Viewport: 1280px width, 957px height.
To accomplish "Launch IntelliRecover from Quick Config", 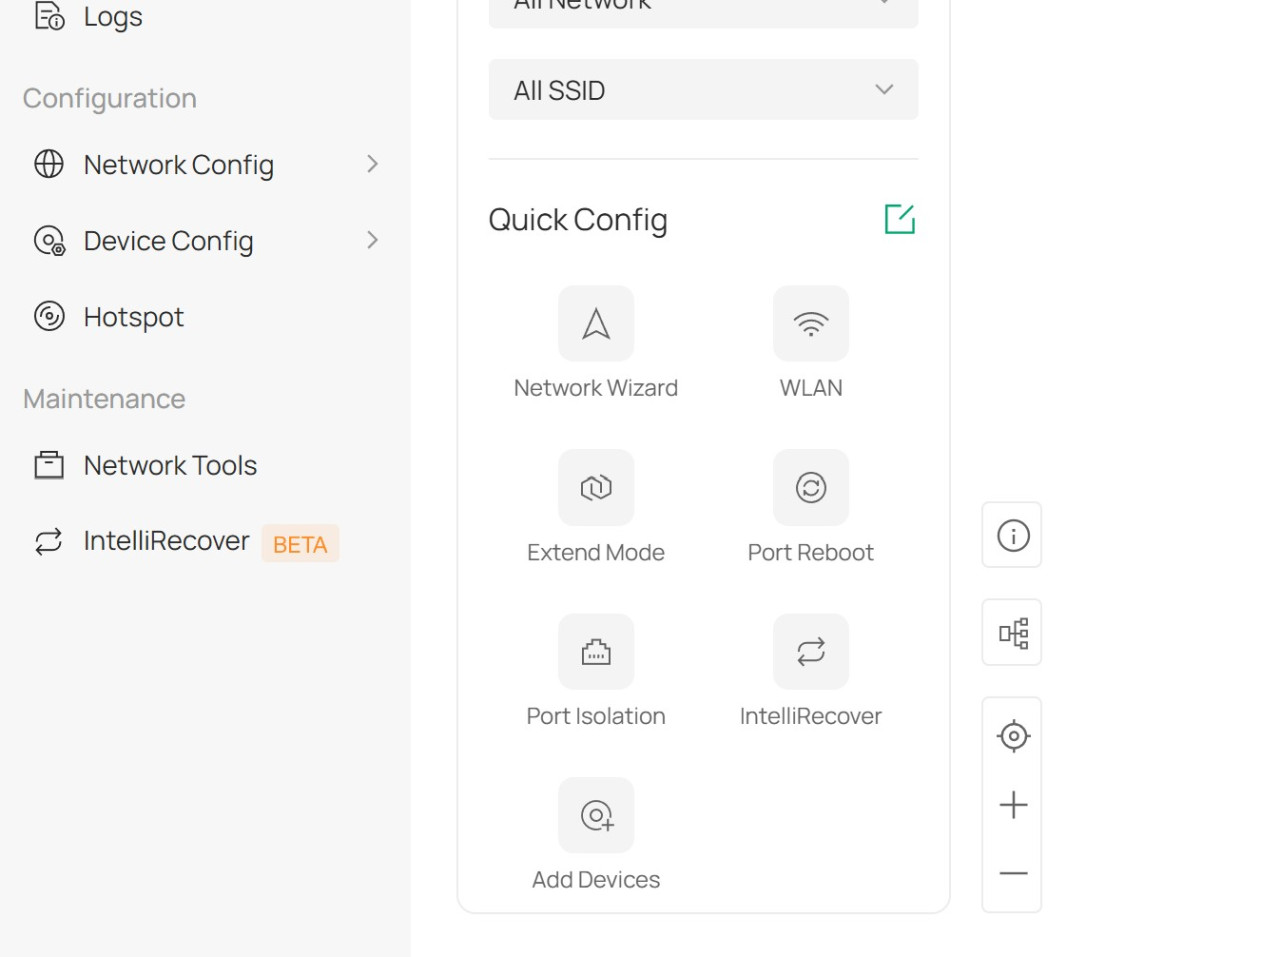I will click(810, 652).
